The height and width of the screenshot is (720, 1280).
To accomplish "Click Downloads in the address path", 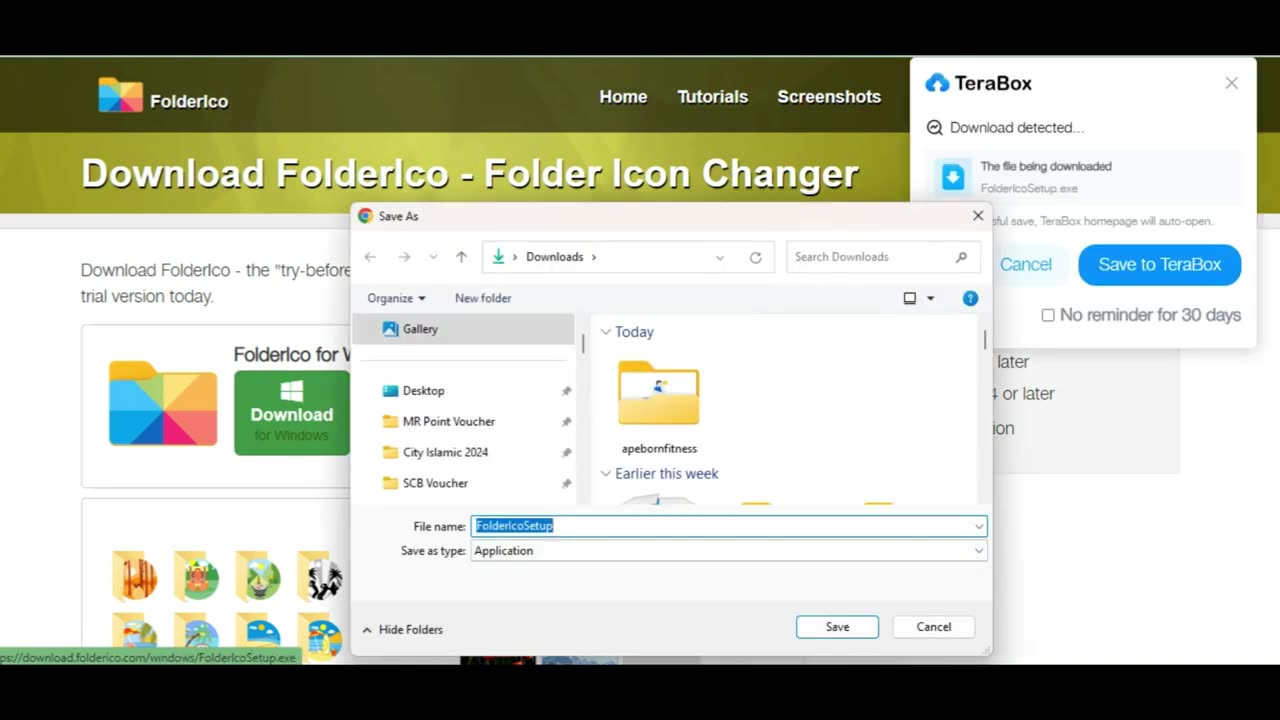I will pyautogui.click(x=555, y=257).
